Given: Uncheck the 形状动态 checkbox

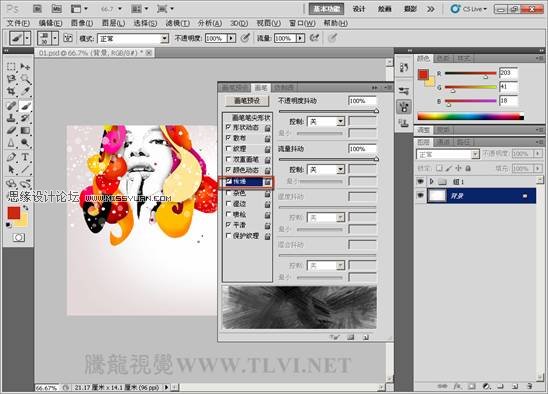Looking at the screenshot, I should coord(228,127).
